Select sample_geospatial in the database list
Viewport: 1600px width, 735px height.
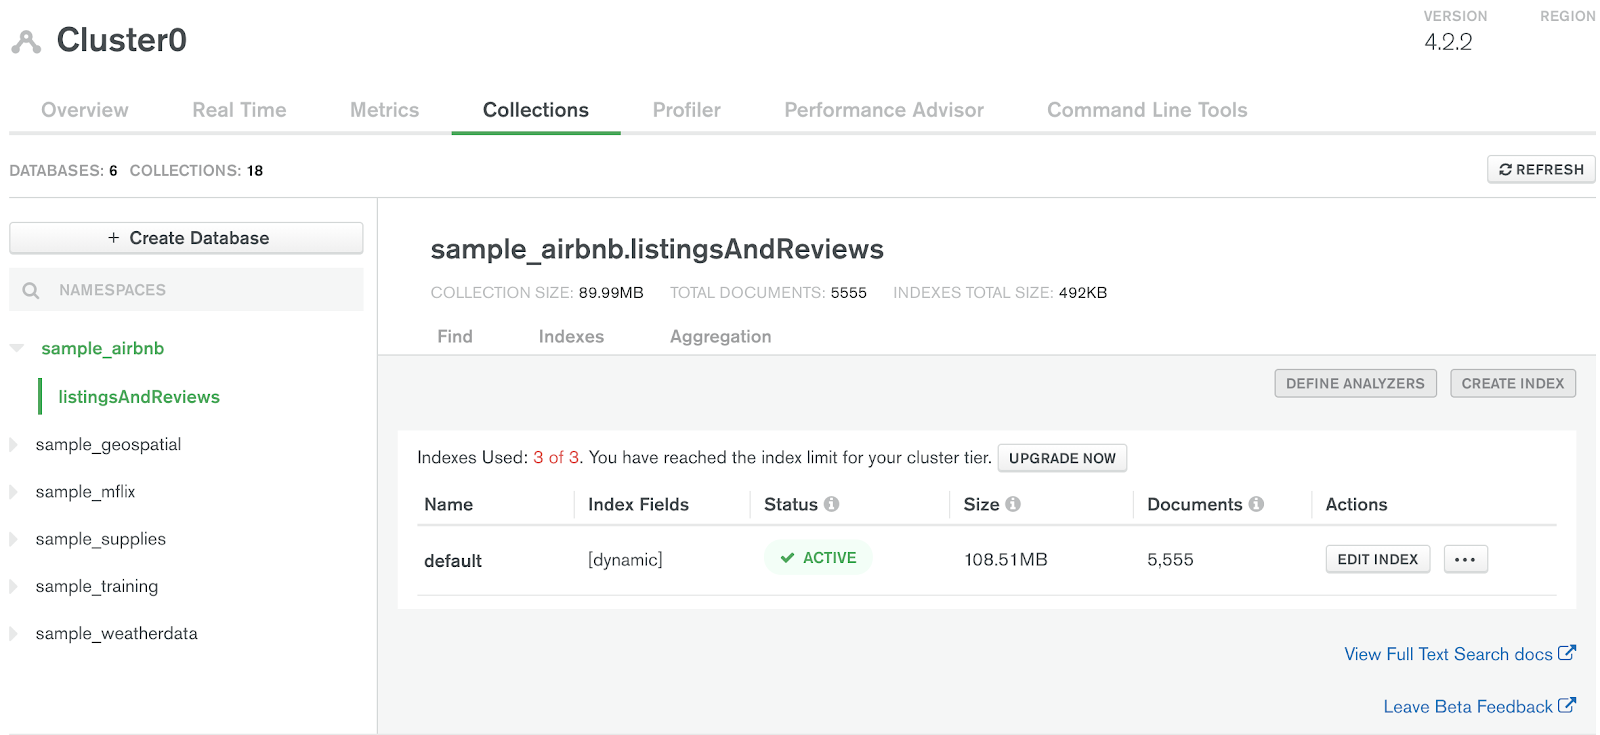click(108, 444)
